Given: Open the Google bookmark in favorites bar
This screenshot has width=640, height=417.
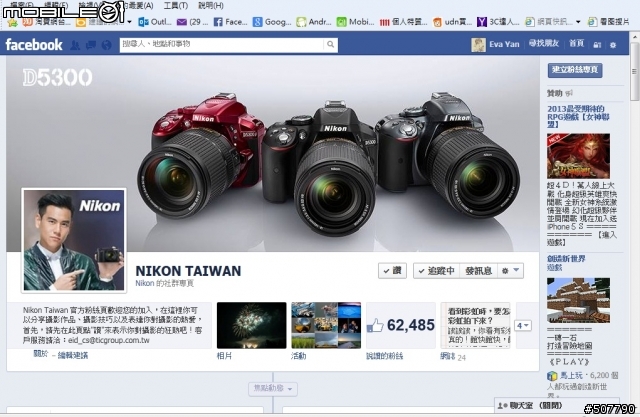Looking at the screenshot, I should (x=272, y=22).
